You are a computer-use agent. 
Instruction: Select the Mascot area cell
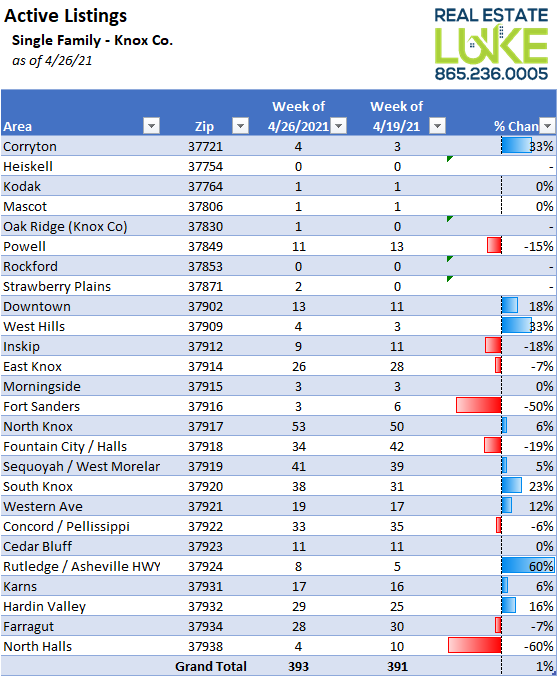pos(82,207)
